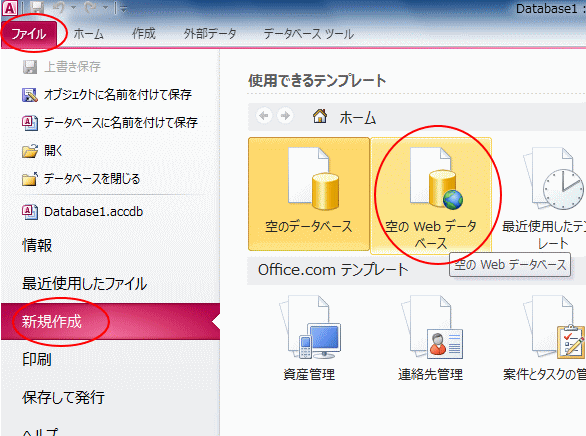
Task: Open the データベース ツール tab
Action: click(x=309, y=34)
